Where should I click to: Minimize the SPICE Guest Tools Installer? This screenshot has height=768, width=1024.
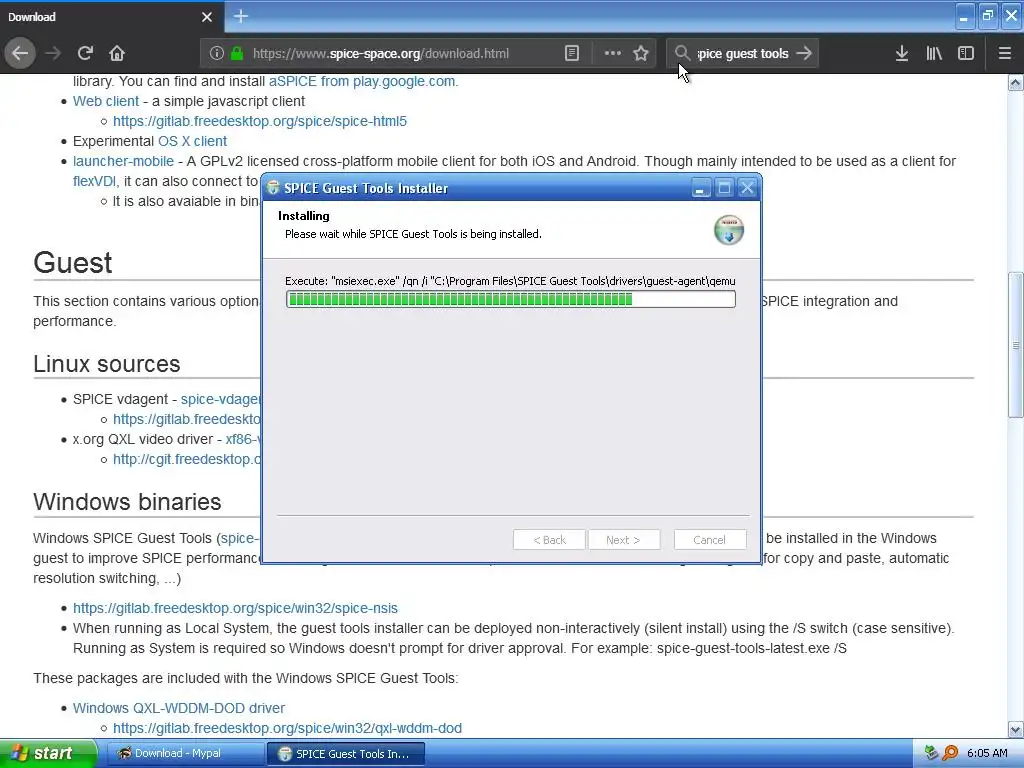[x=701, y=188]
